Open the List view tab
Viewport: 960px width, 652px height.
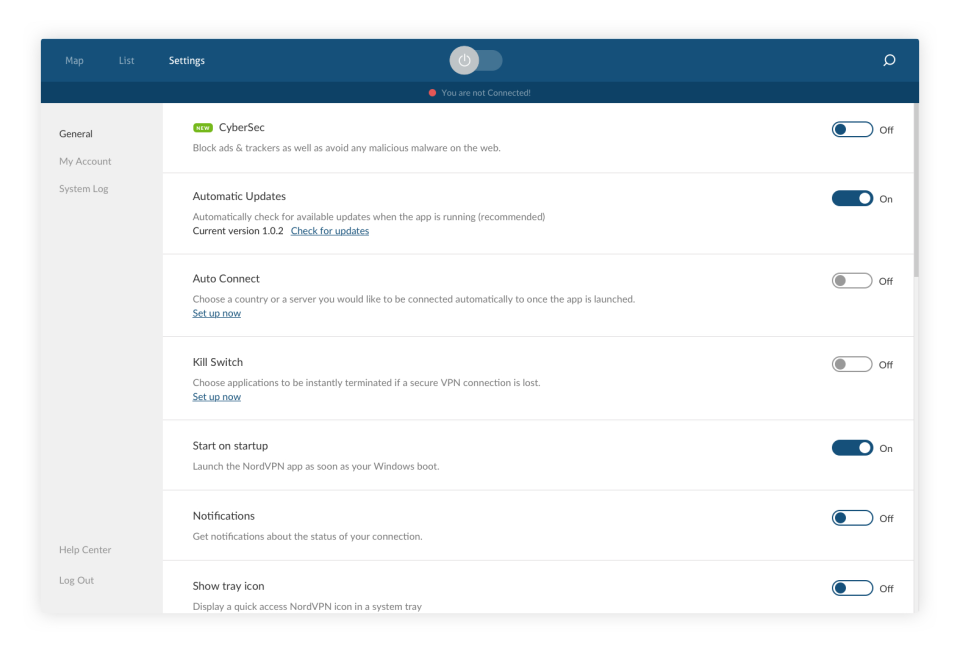click(x=126, y=60)
